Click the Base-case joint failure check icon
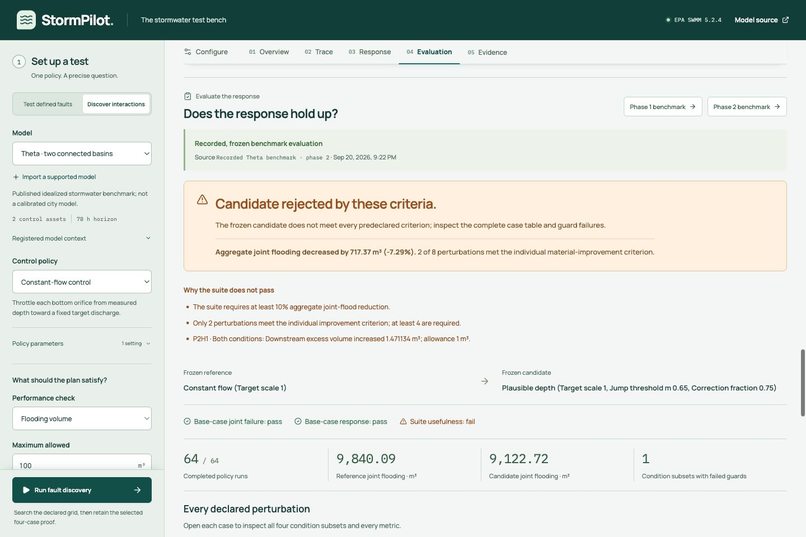This screenshot has height=537, width=806. point(187,421)
